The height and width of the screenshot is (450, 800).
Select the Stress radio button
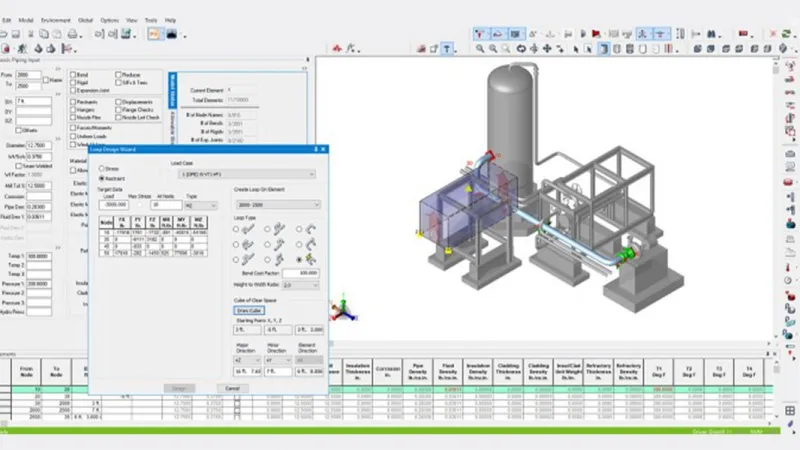[102, 168]
